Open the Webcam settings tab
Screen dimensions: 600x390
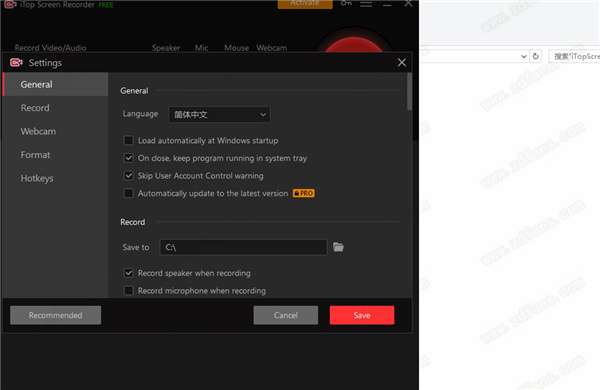(x=55, y=131)
